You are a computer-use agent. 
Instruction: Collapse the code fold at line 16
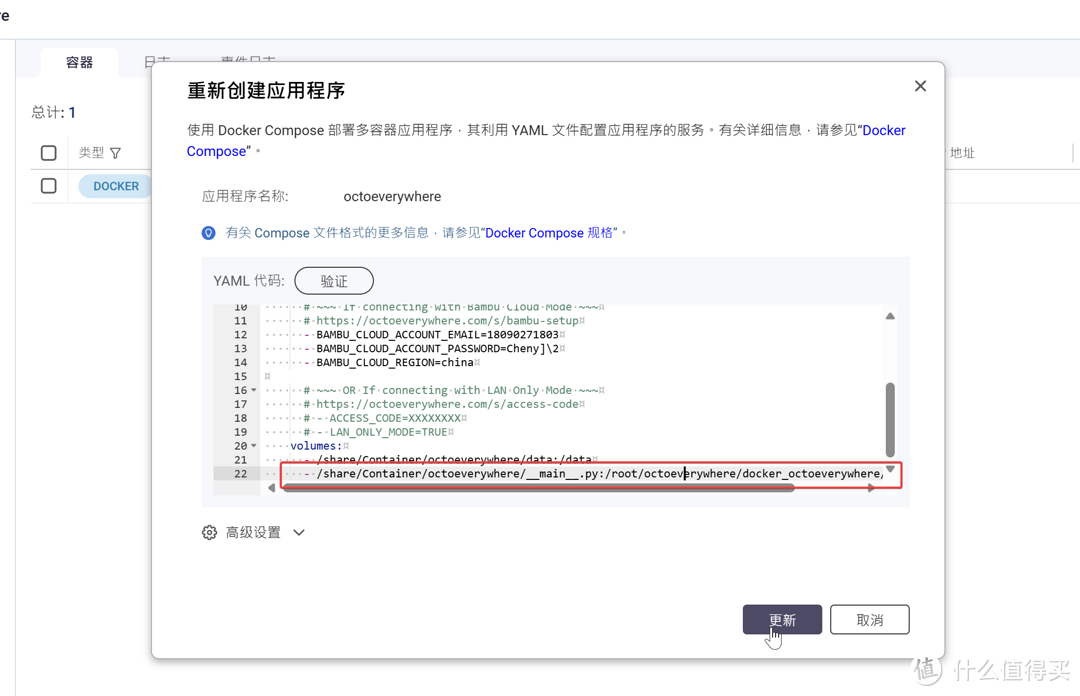pos(254,391)
